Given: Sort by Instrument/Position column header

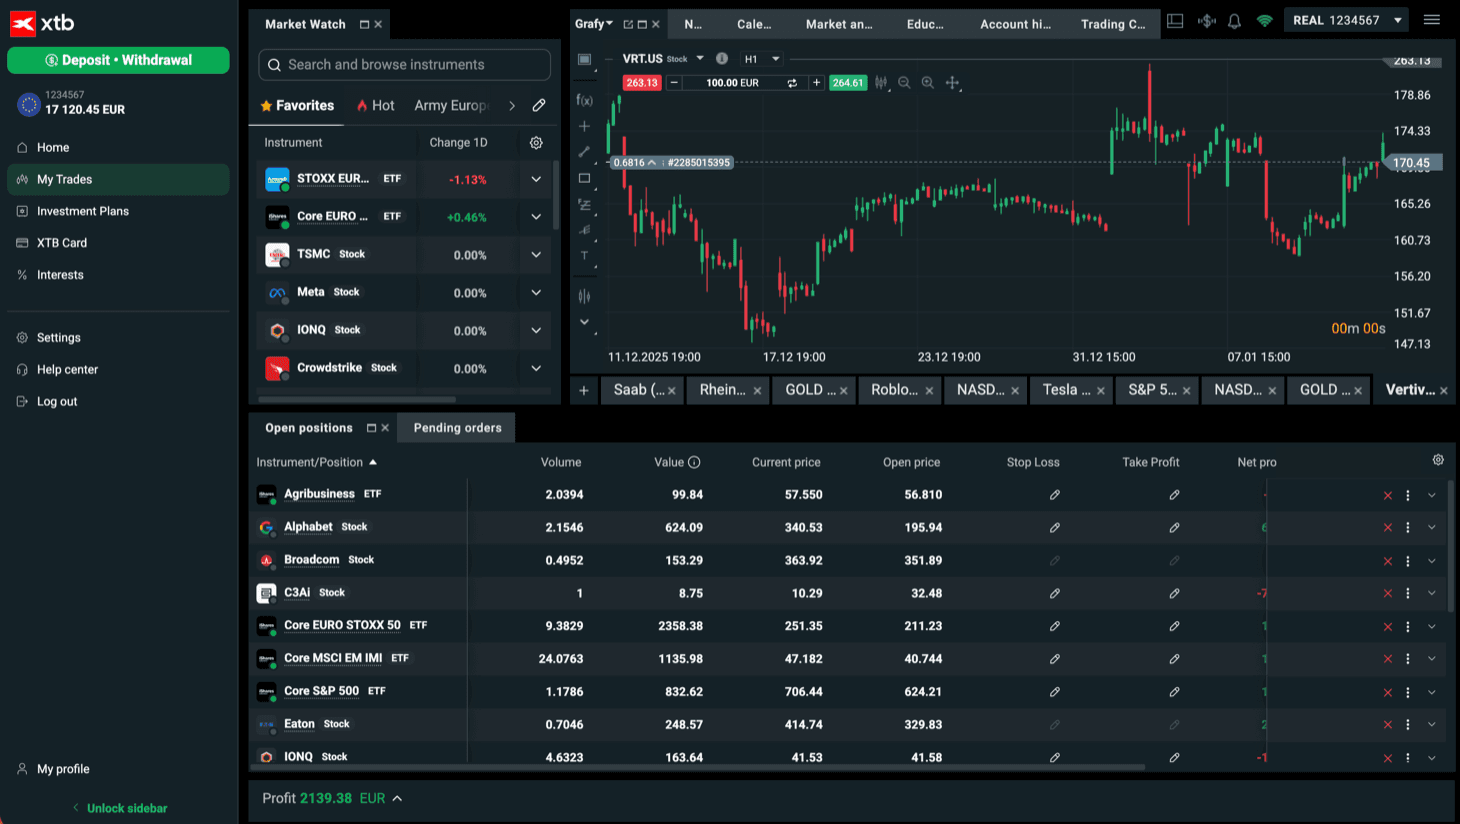Looking at the screenshot, I should point(316,462).
